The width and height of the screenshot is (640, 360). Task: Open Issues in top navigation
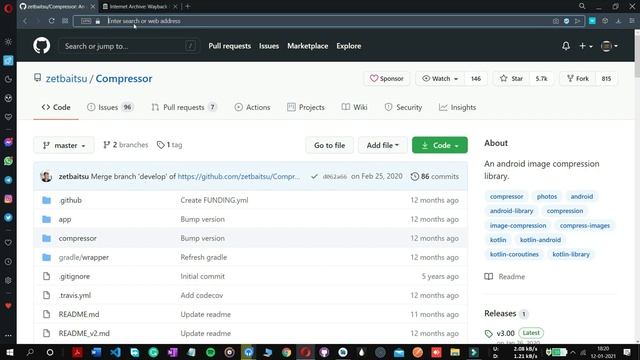pyautogui.click(x=269, y=46)
